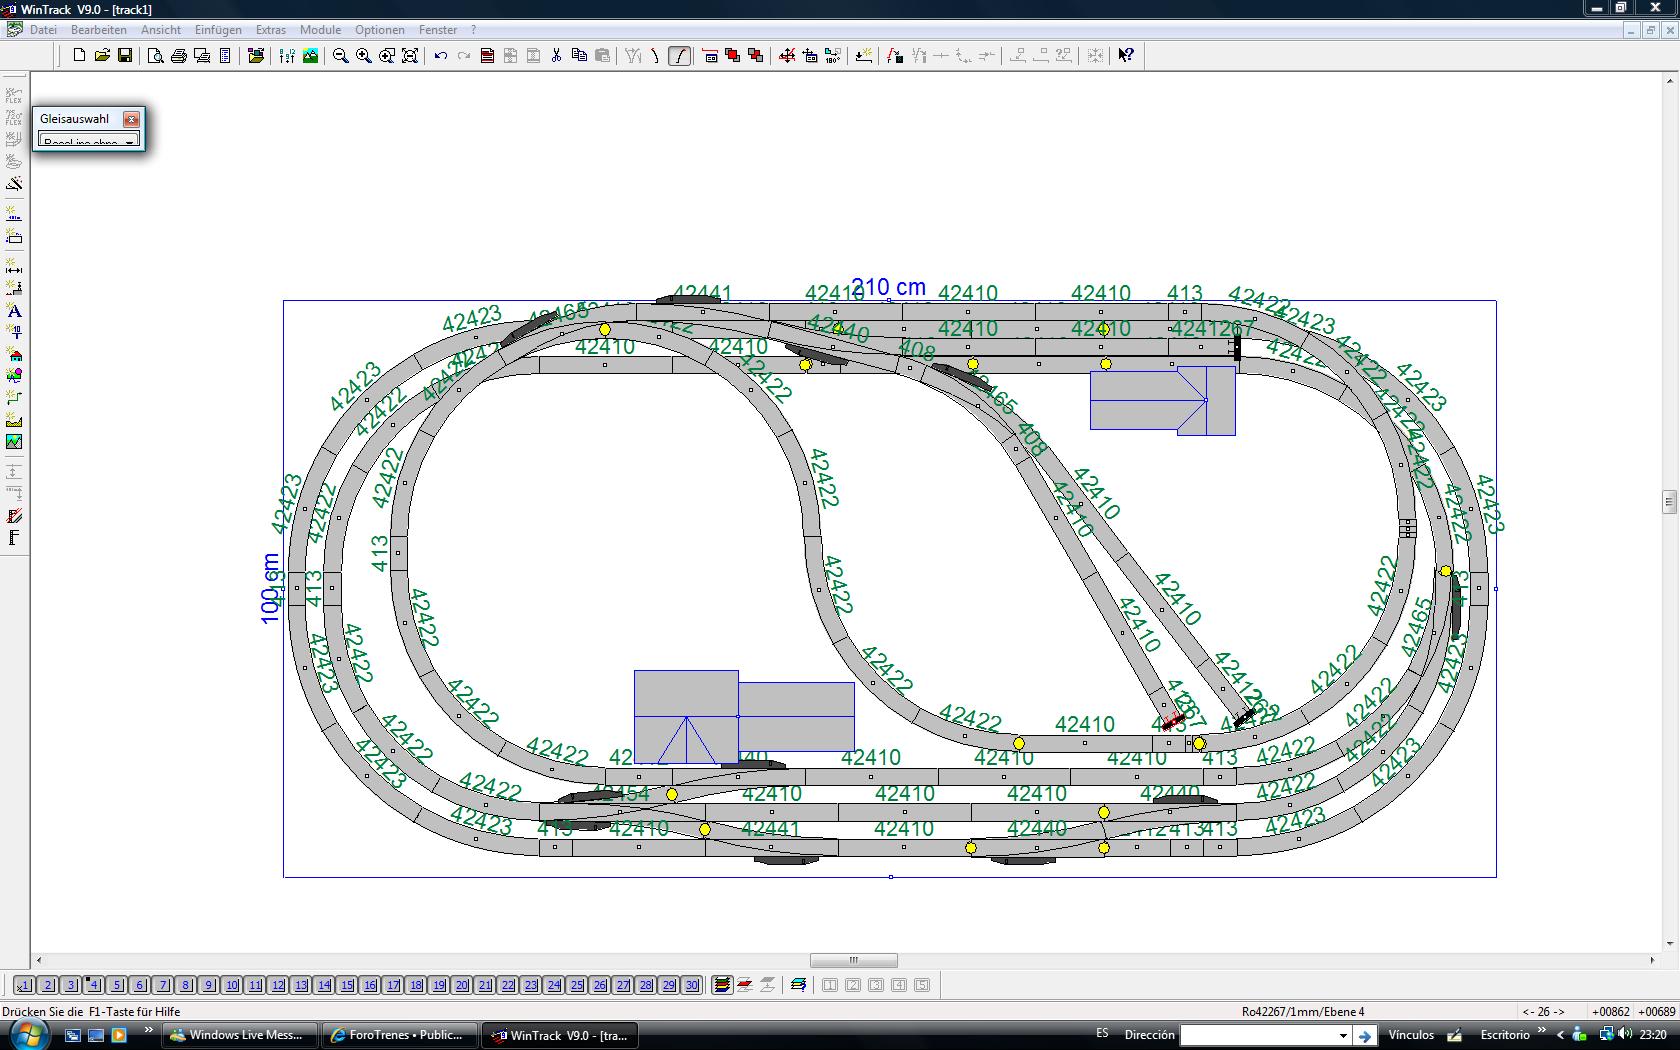Expand the quick launch overflow chevron
The image size is (1680, 1050).
[149, 1030]
